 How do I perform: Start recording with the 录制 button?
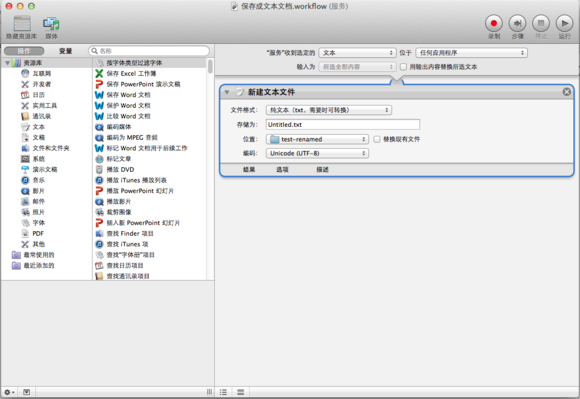click(x=494, y=23)
